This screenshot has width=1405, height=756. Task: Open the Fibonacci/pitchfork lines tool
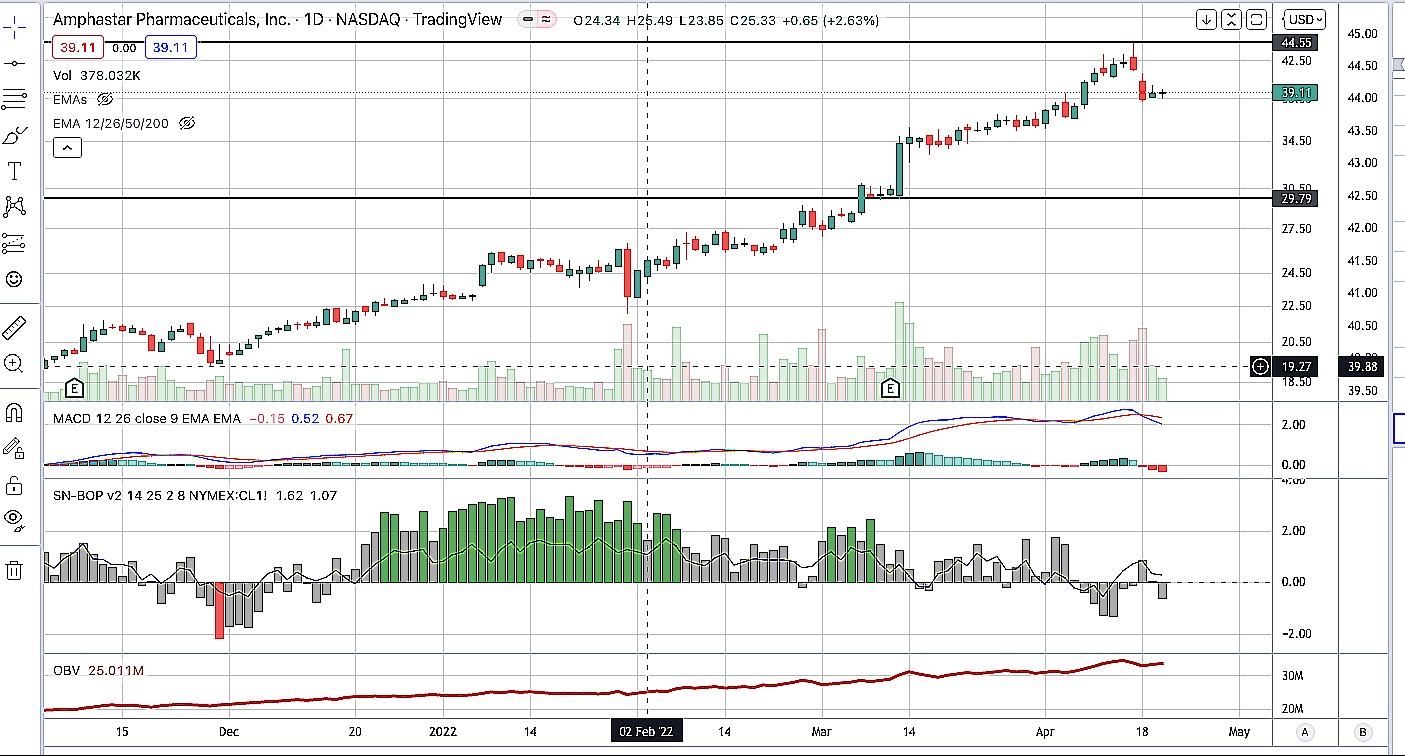pyautogui.click(x=14, y=99)
